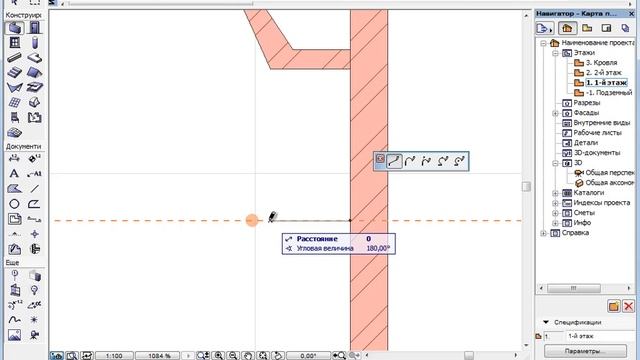Collapse the Этажи tree node
Viewport: 640px width, 360px height.
(556, 53)
